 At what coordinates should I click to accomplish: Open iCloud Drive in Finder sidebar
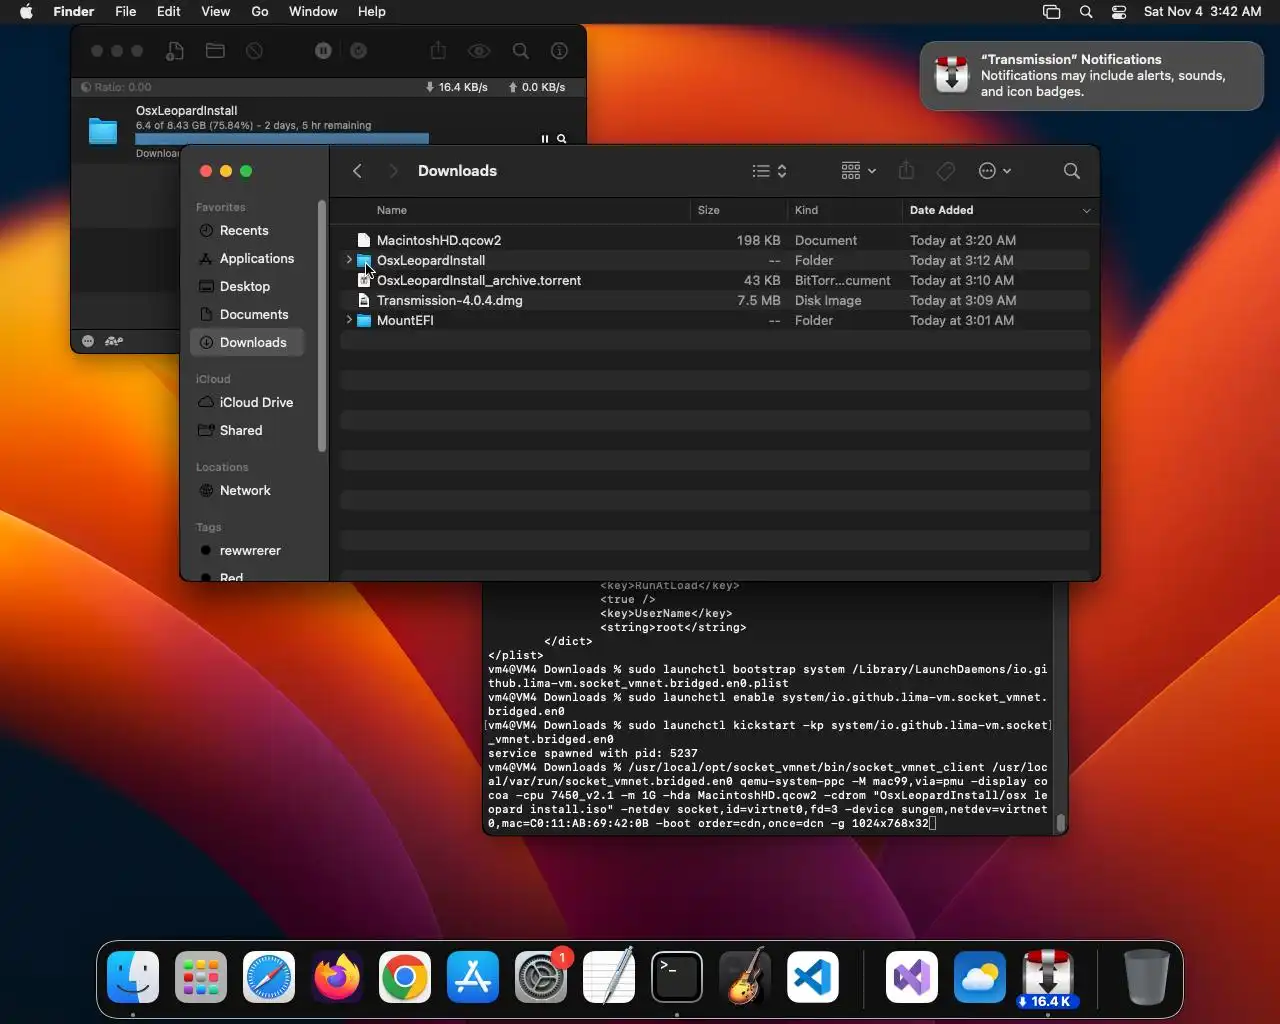[246, 402]
